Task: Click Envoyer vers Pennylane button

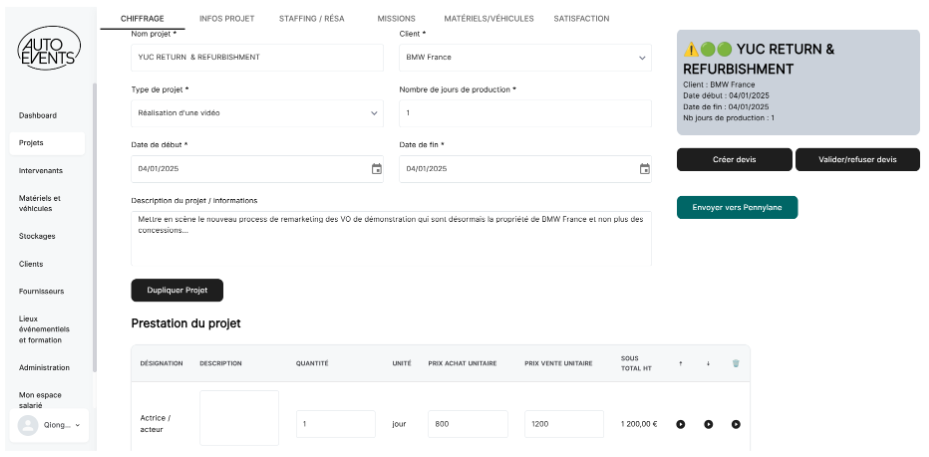Action: tap(737, 207)
